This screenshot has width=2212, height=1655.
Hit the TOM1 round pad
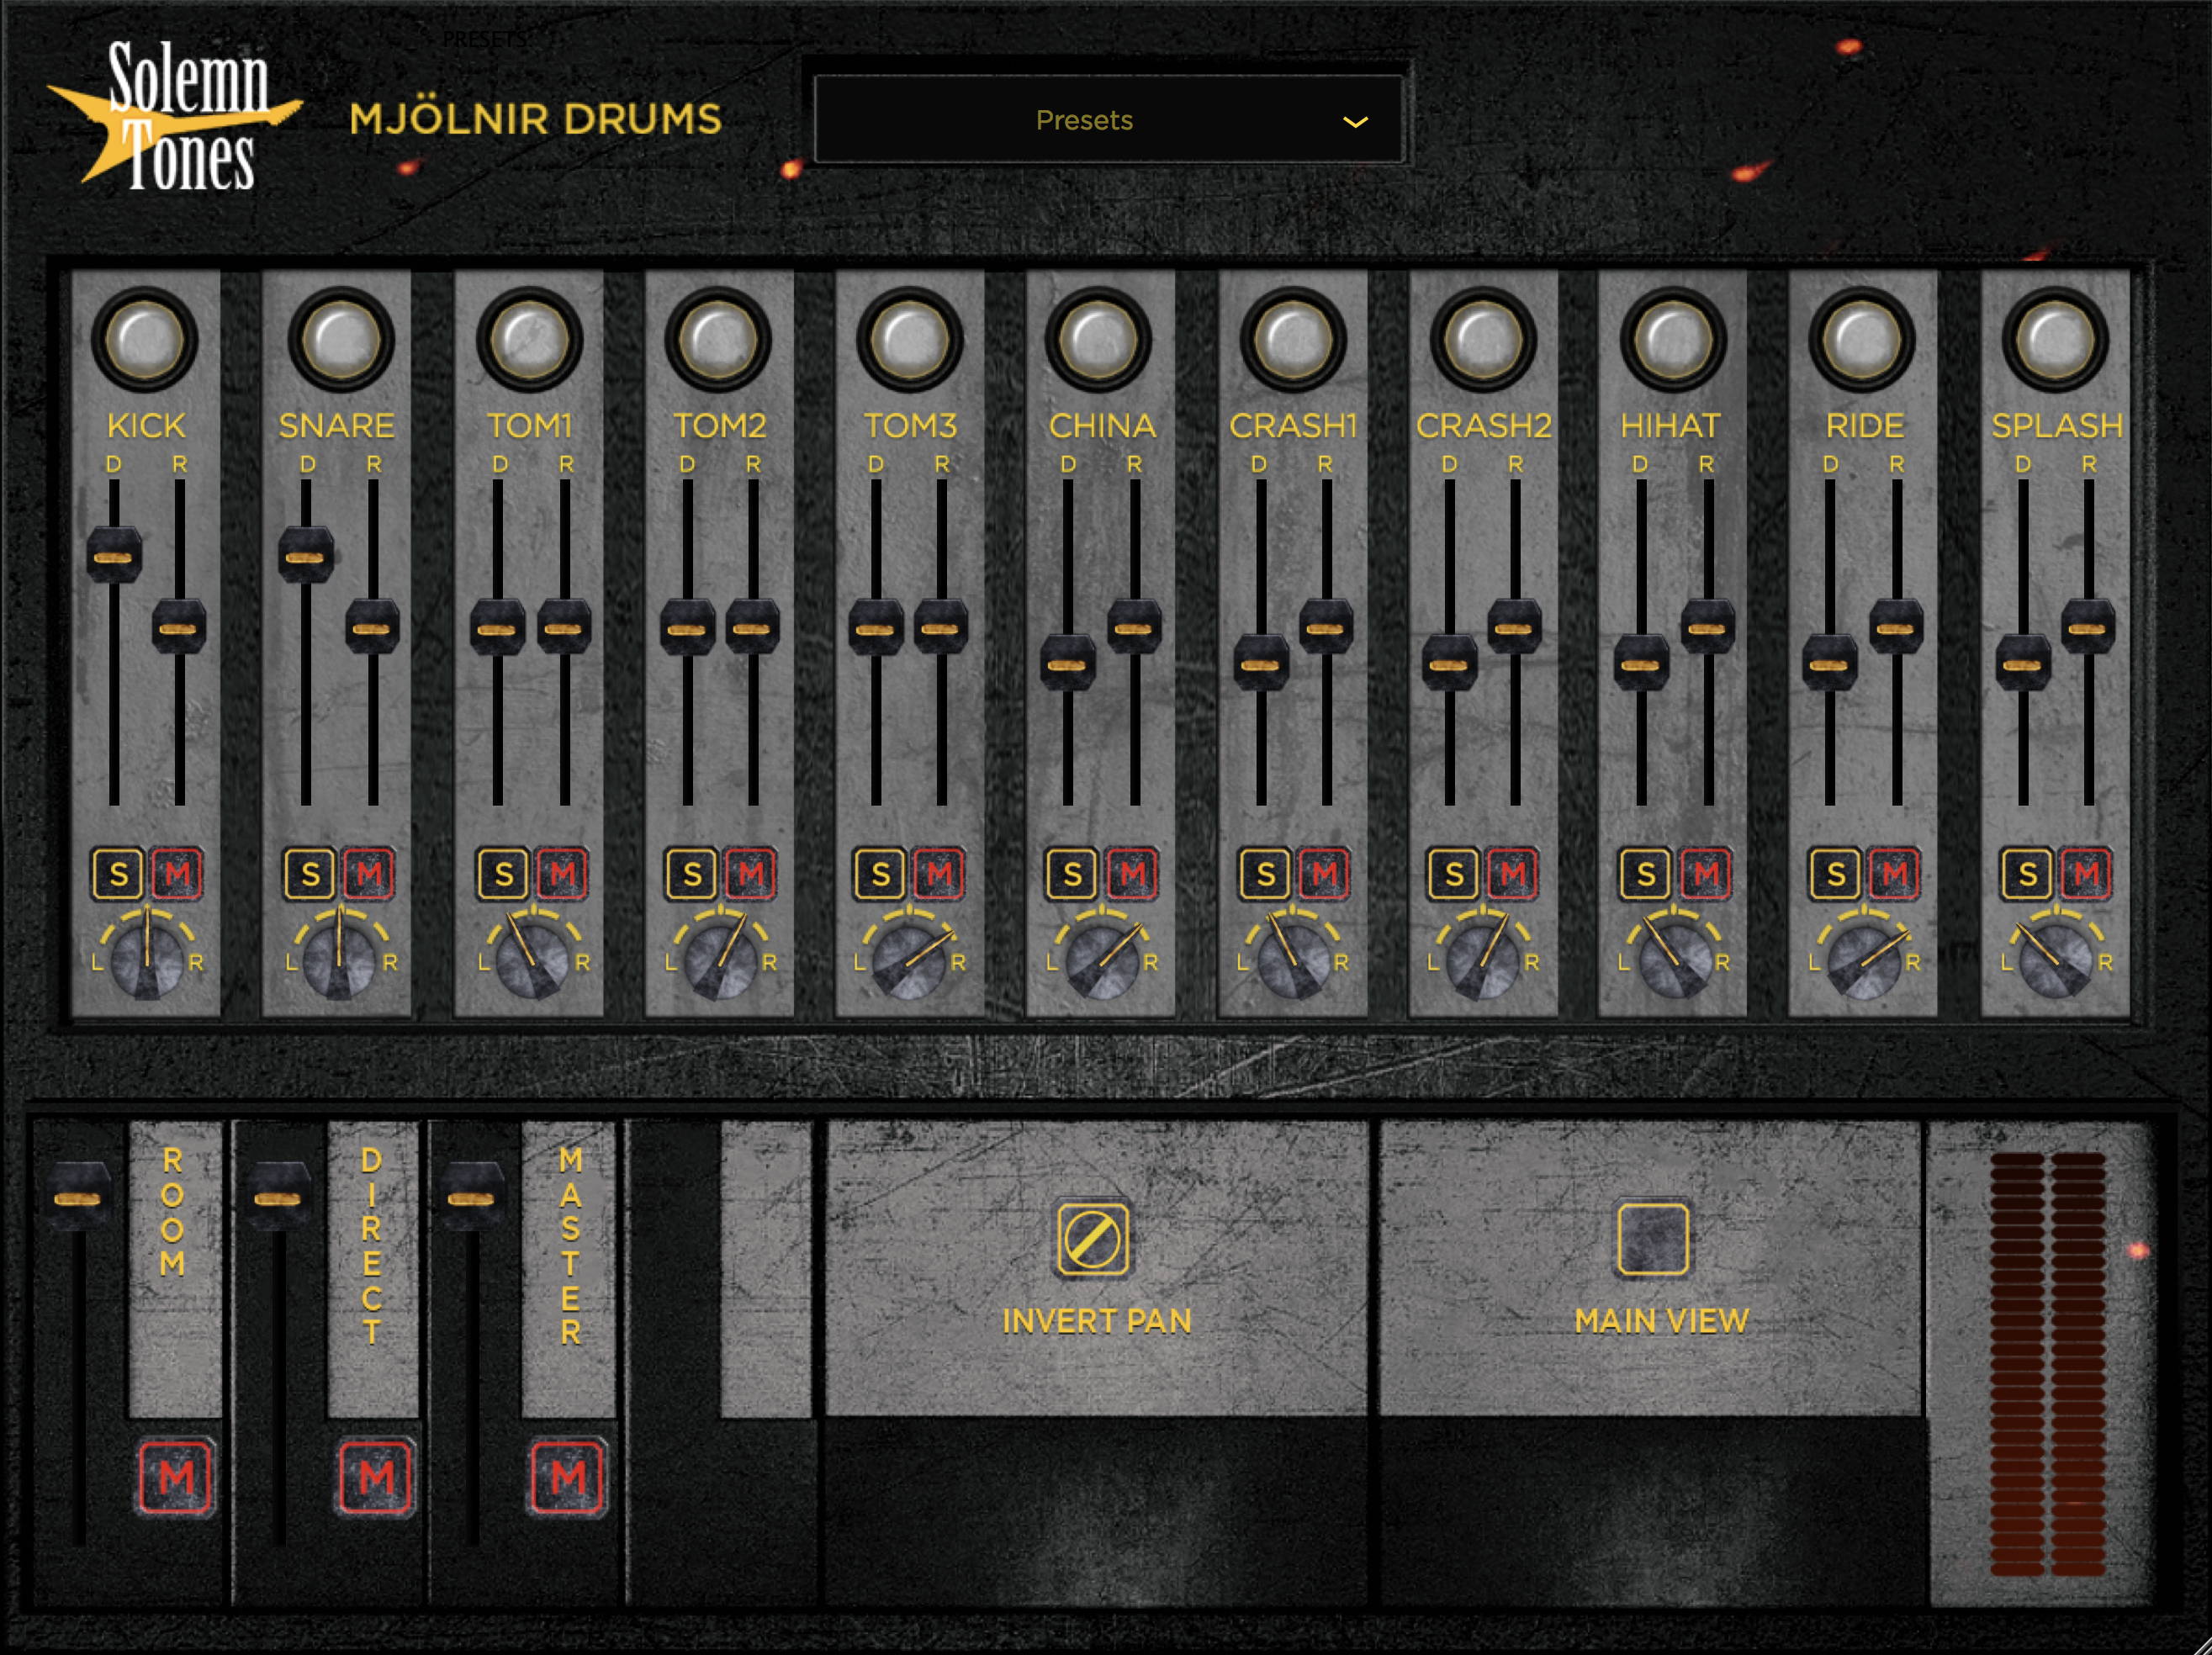point(530,340)
